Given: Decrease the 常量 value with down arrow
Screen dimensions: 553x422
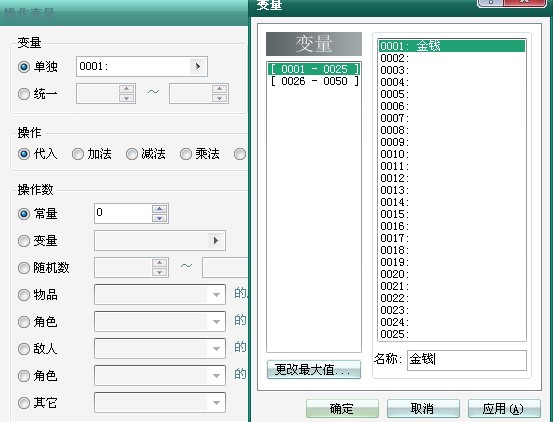Looking at the screenshot, I should (x=159, y=218).
